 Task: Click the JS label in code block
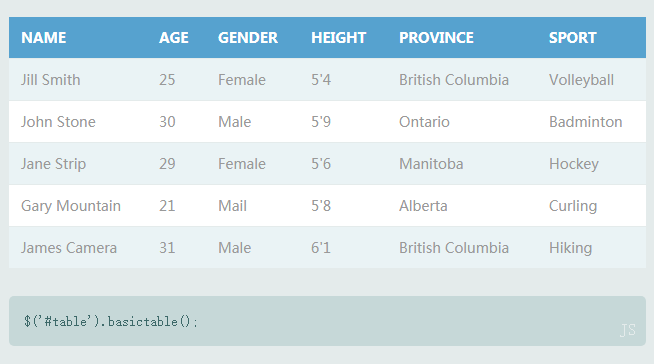(x=628, y=330)
